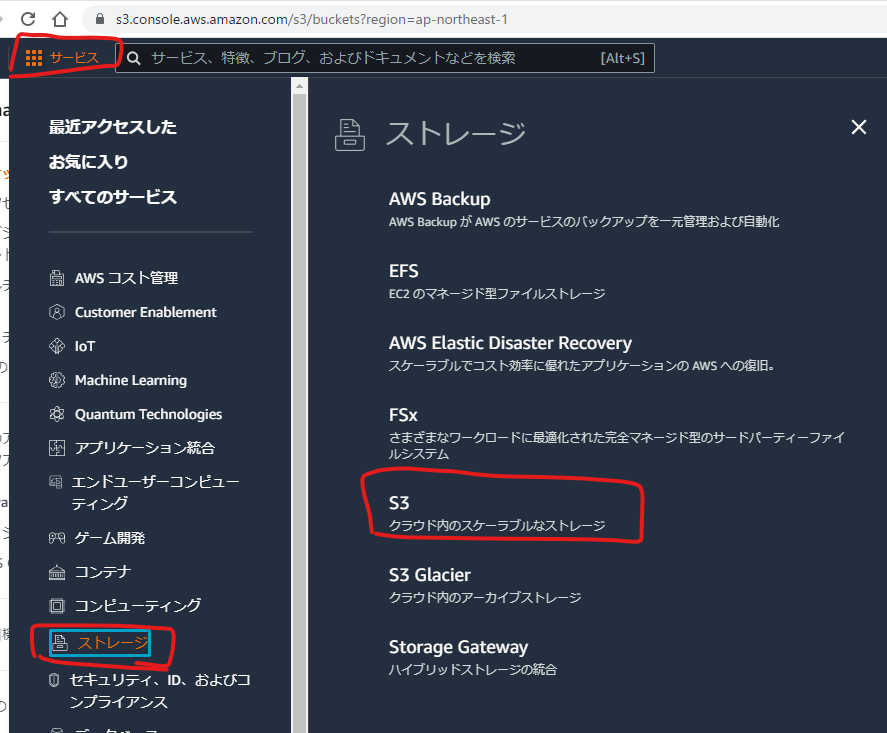Screen dimensions: 887x733
Task: Reload the browser page
Action: click(x=28, y=19)
